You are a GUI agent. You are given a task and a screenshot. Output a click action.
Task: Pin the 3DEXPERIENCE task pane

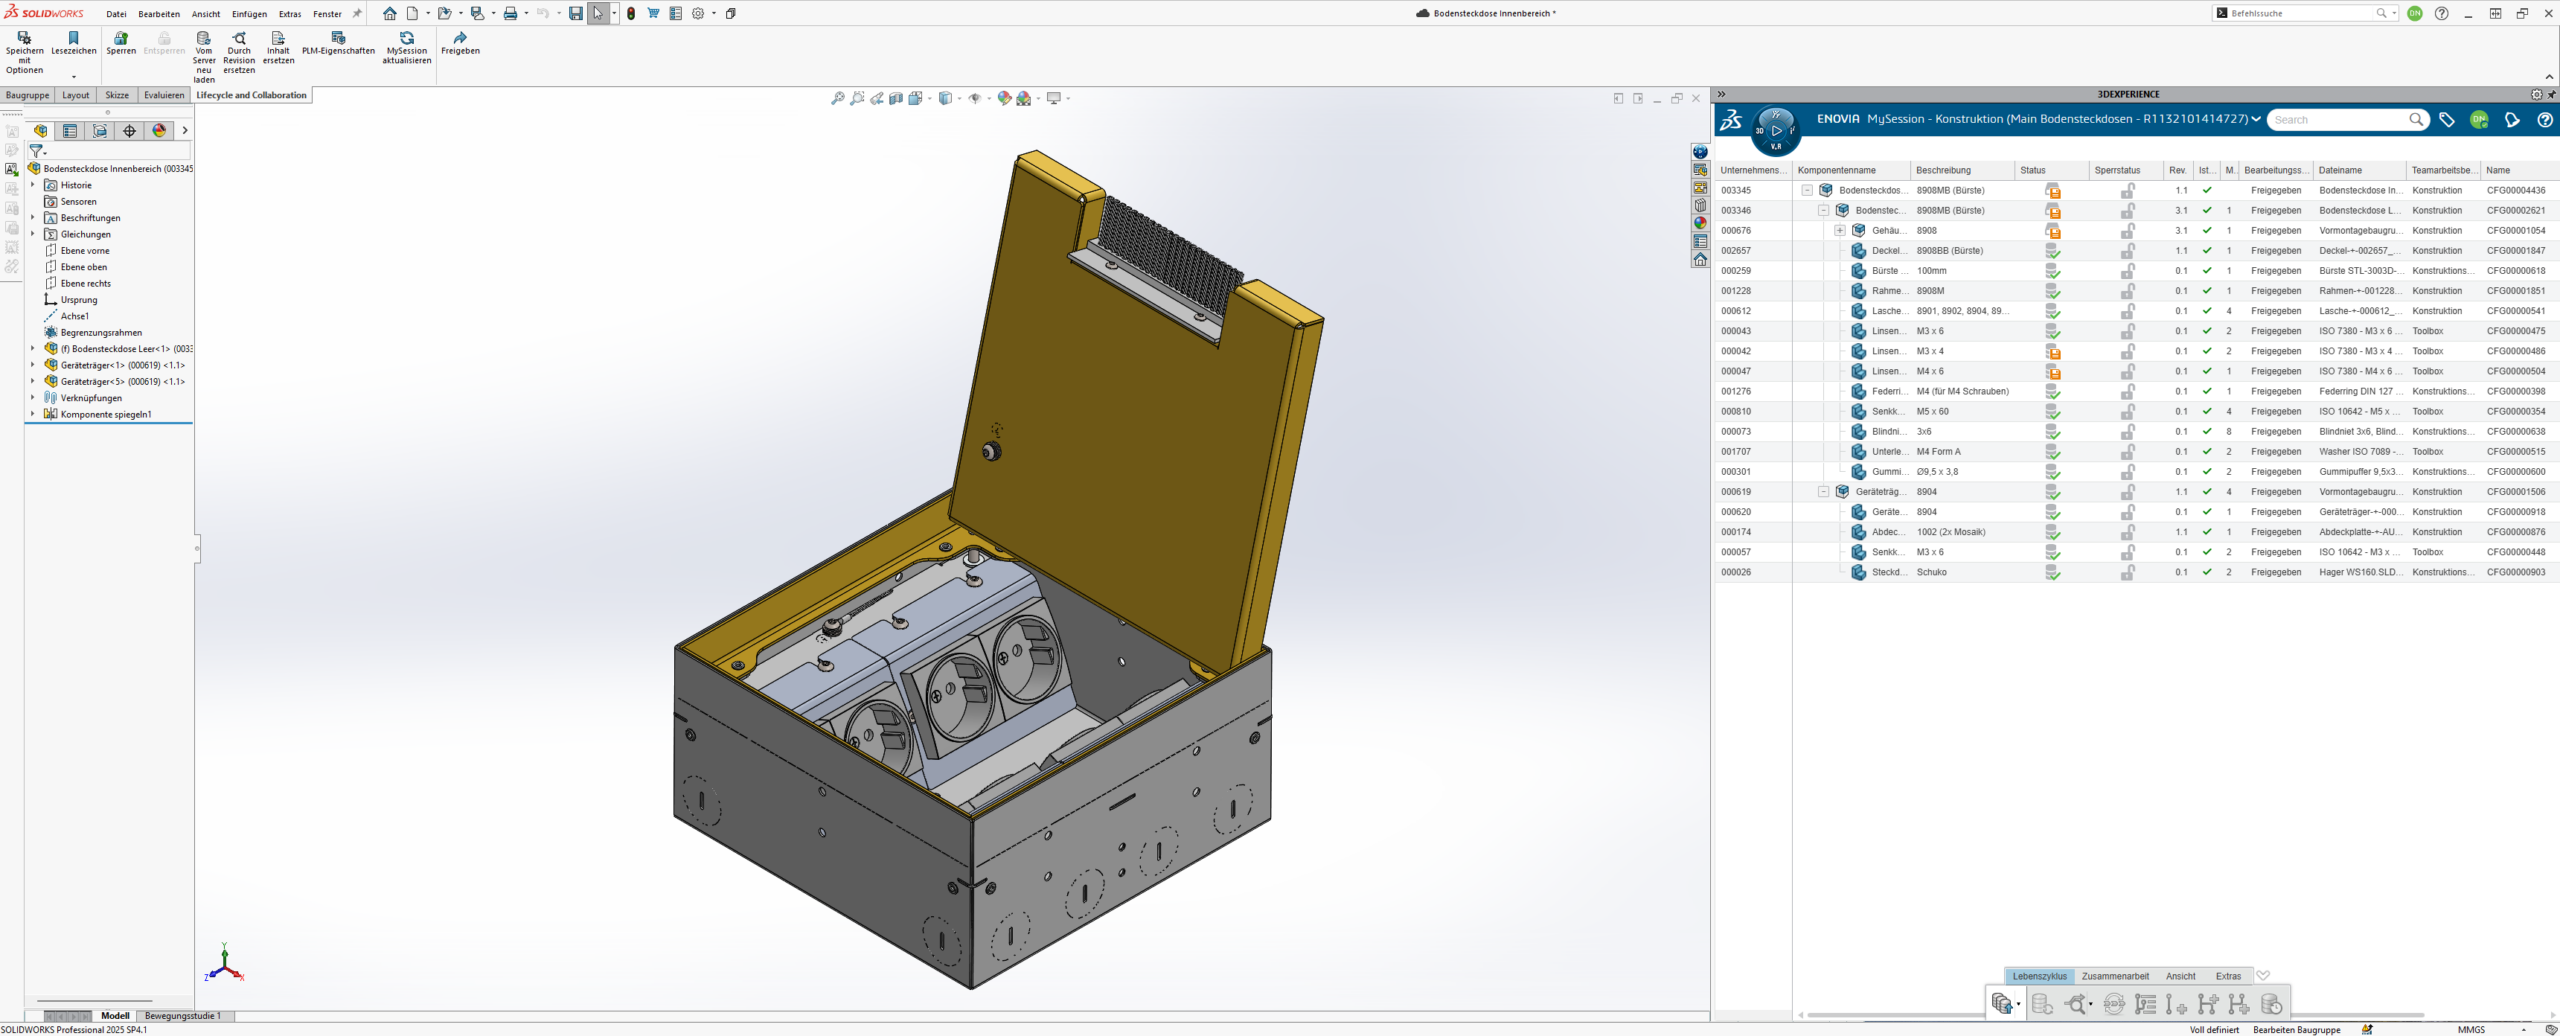point(2551,94)
